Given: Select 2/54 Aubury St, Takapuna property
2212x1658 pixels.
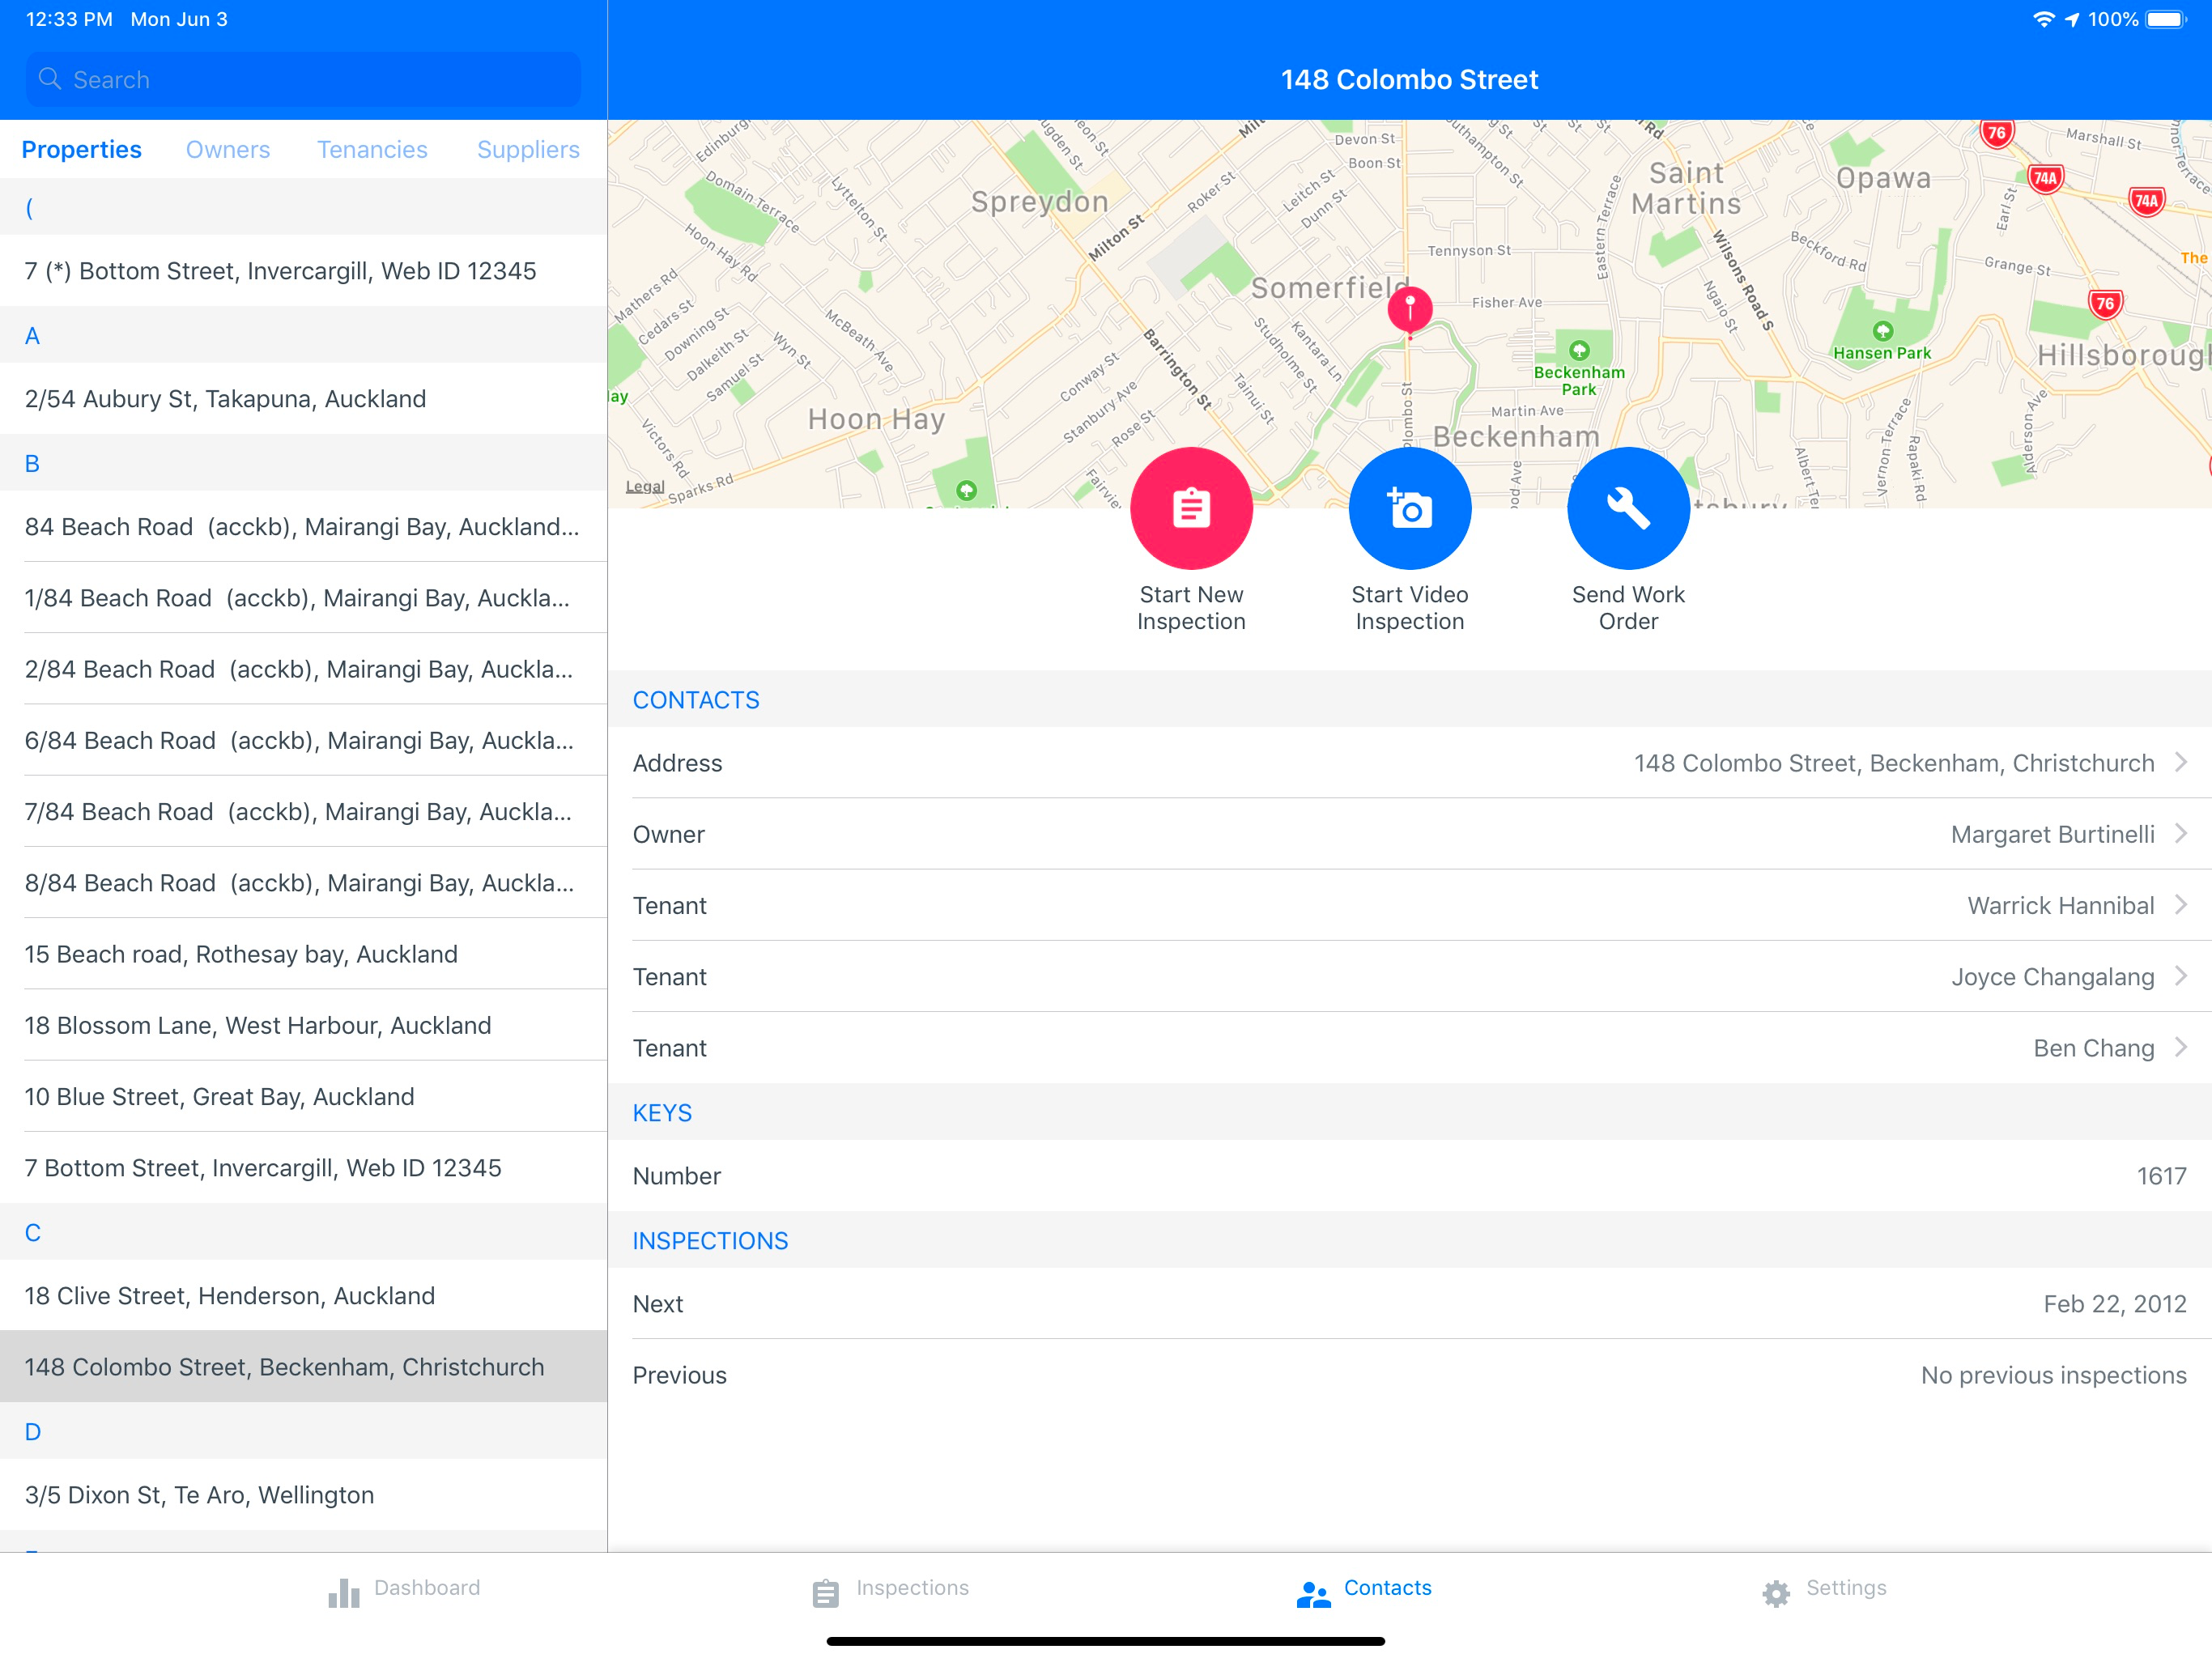Looking at the screenshot, I should click(x=303, y=398).
